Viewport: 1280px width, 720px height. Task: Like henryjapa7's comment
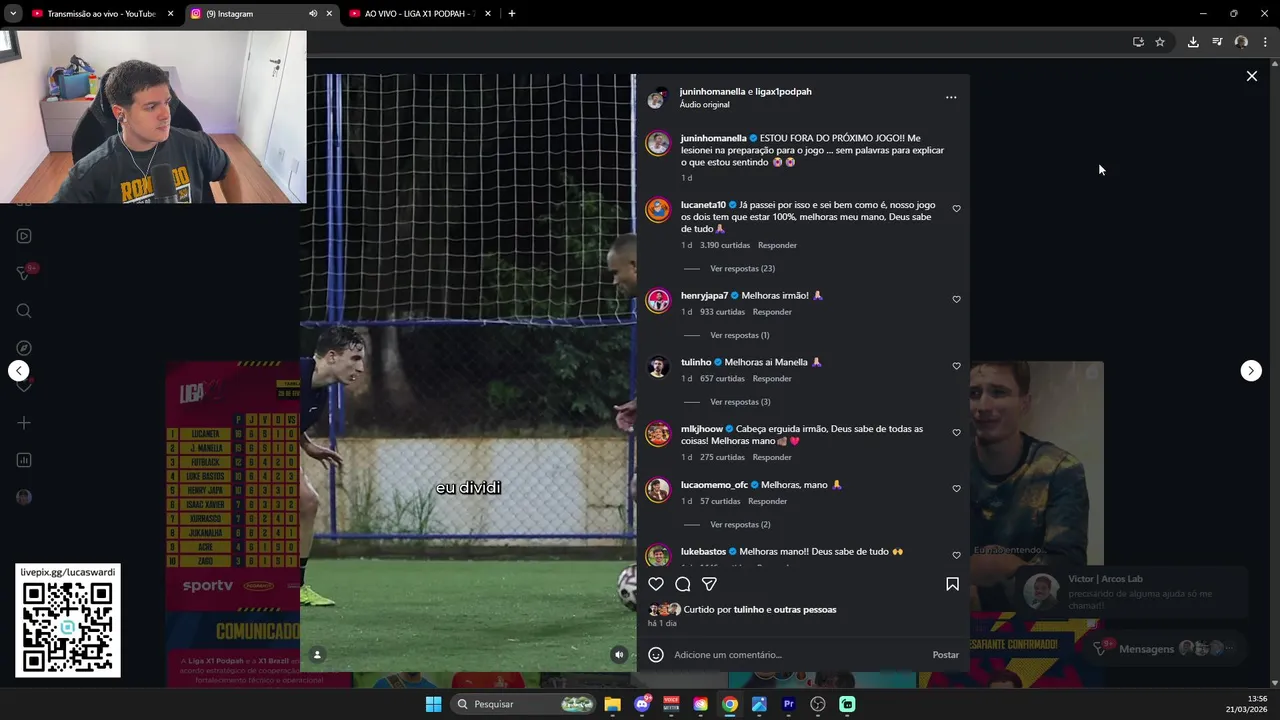pyautogui.click(x=956, y=299)
